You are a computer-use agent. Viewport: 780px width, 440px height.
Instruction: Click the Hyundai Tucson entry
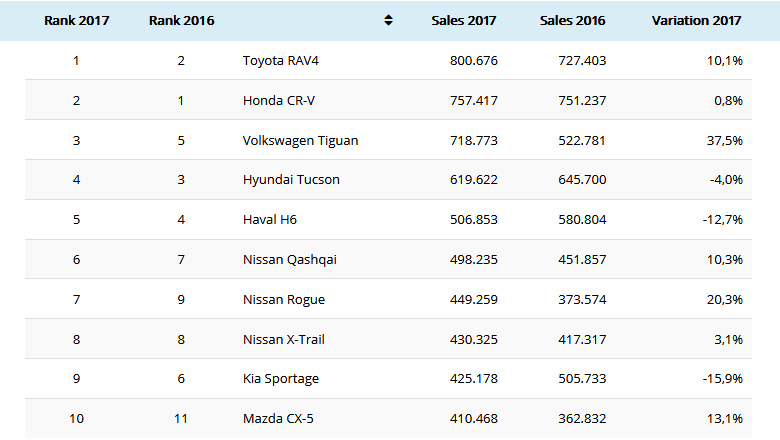pyautogui.click(x=291, y=180)
